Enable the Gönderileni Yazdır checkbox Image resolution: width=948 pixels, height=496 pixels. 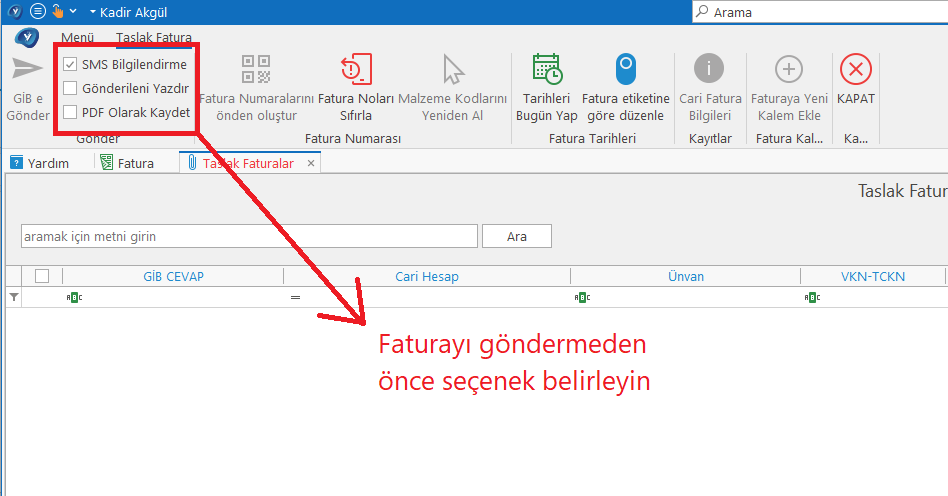click(70, 88)
